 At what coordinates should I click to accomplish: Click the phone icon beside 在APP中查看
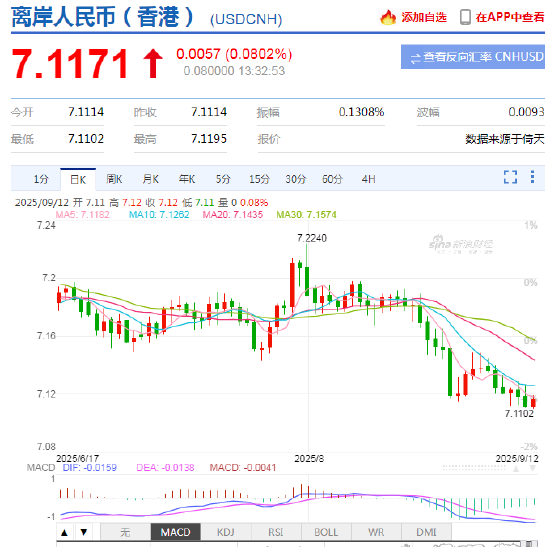coord(465,17)
